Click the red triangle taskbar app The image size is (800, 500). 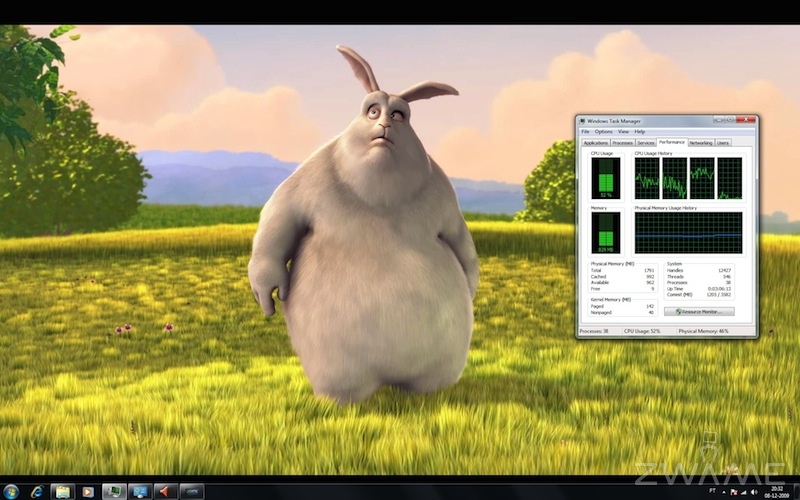point(166,492)
